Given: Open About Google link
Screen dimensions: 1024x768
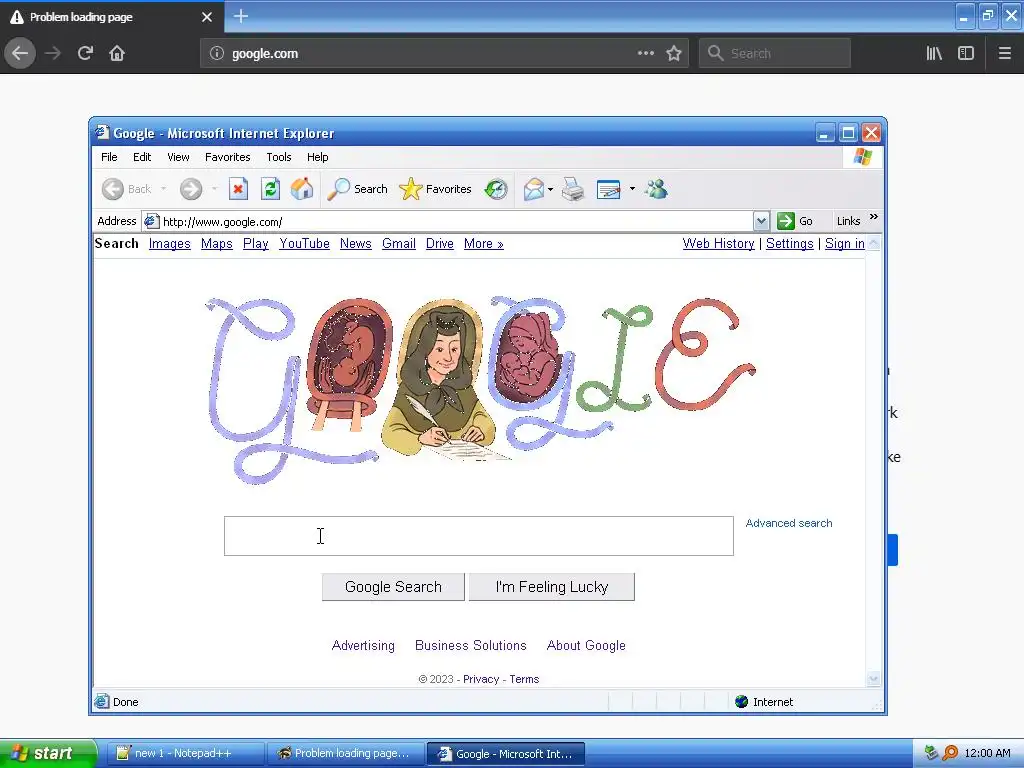Looking at the screenshot, I should click(x=586, y=645).
